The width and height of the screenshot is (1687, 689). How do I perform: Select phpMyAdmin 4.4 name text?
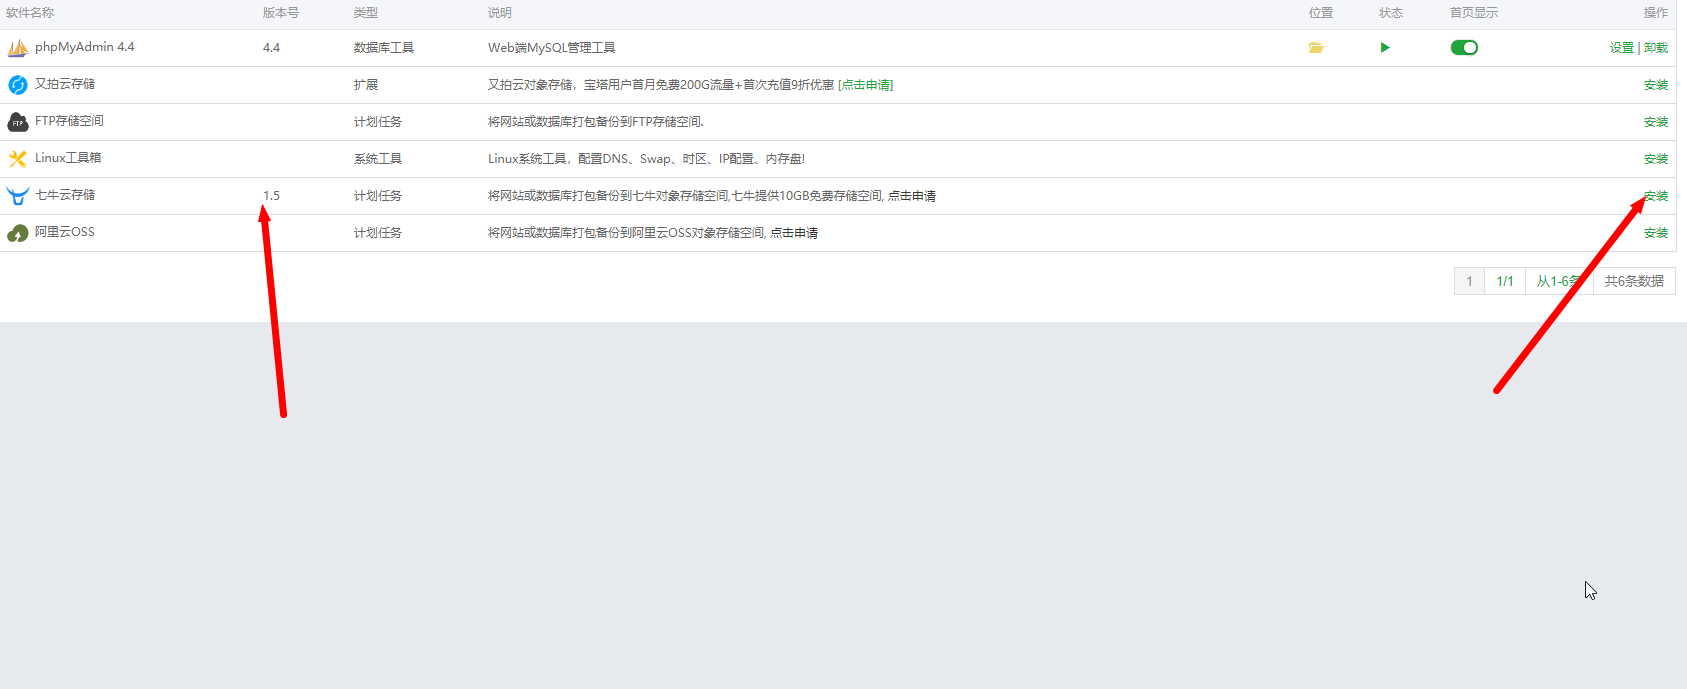point(84,47)
